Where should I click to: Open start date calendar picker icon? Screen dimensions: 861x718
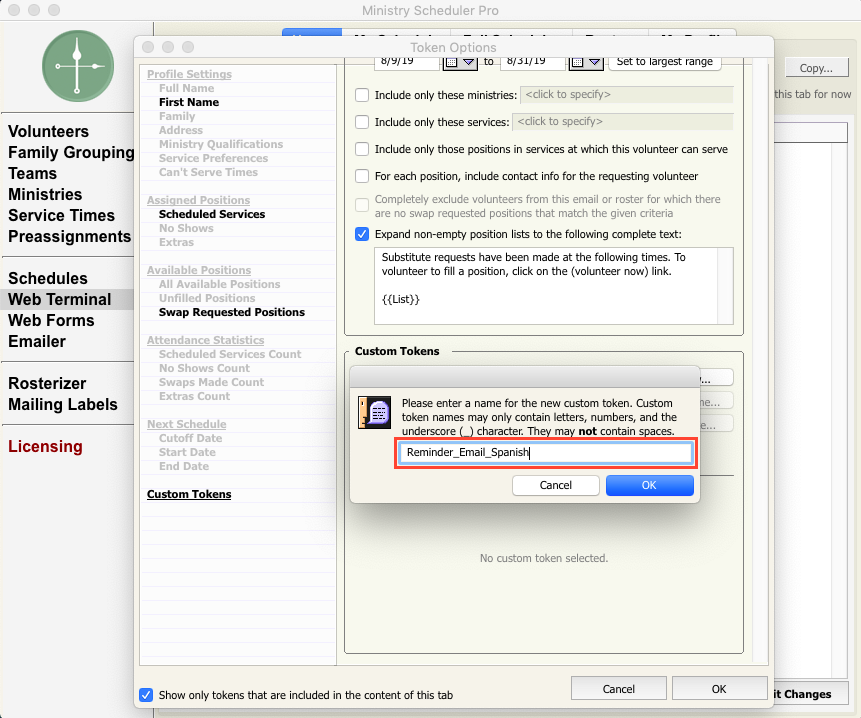tap(460, 63)
